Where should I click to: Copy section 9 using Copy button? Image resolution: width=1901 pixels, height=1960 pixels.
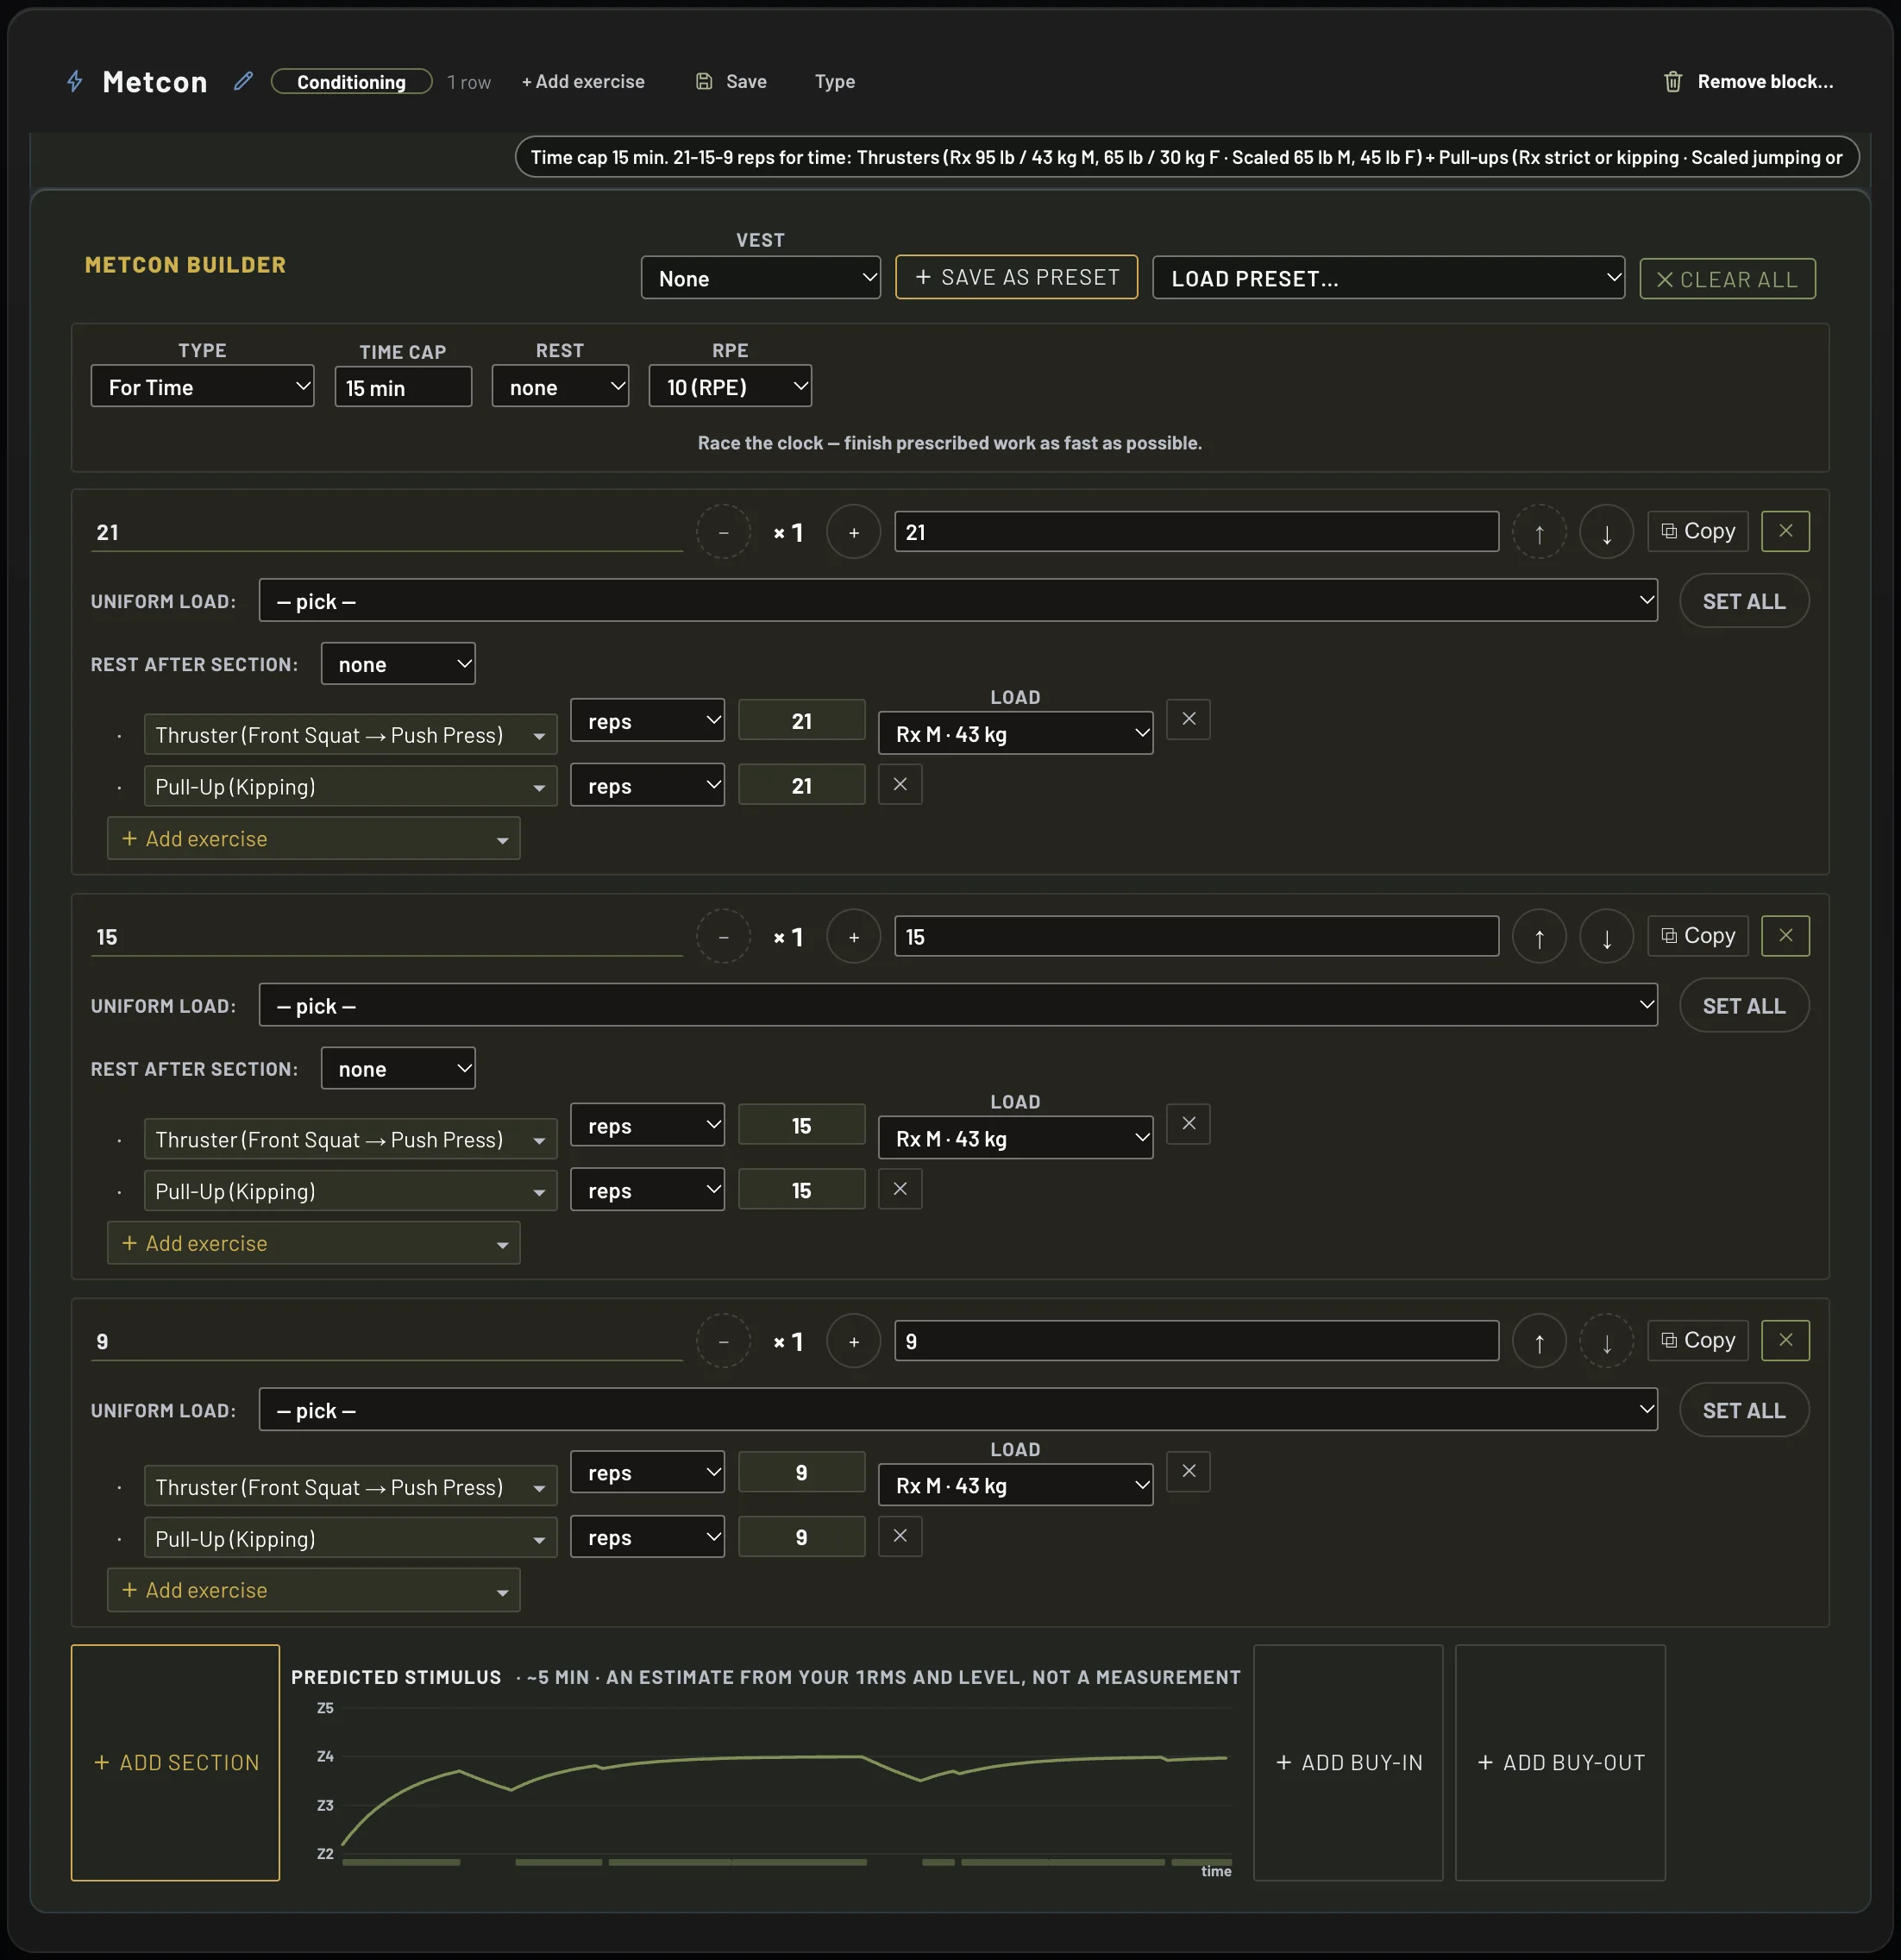point(1697,1340)
